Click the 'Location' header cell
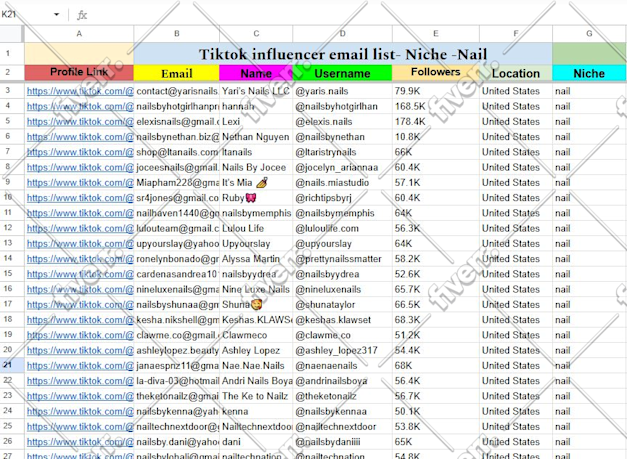 pyautogui.click(x=516, y=73)
